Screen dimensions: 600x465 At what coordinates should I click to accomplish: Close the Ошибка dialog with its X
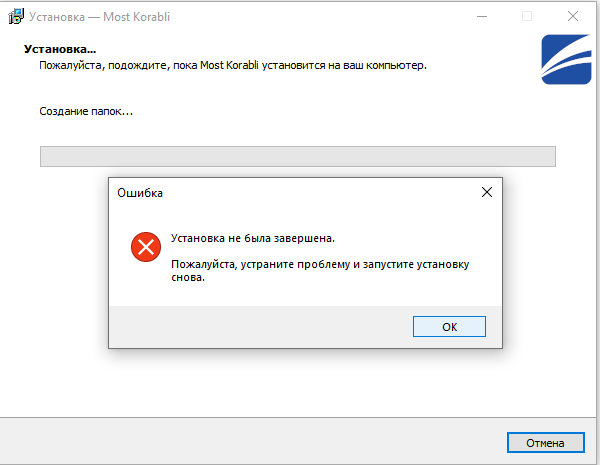click(x=486, y=192)
